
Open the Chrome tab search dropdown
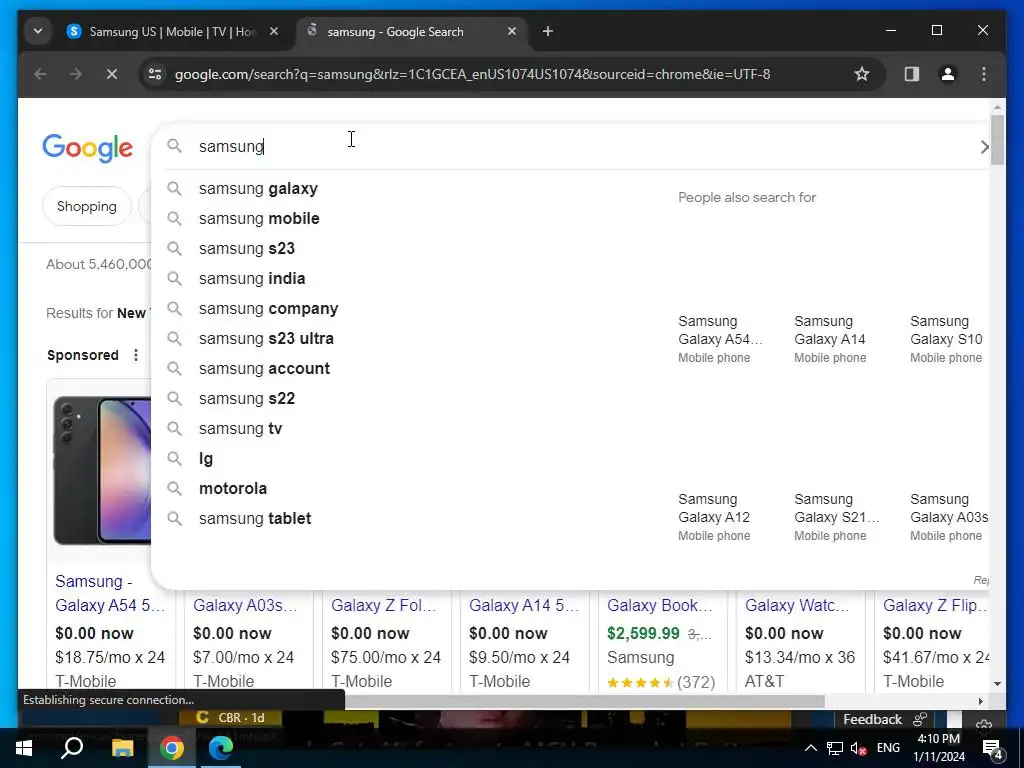pyautogui.click(x=38, y=31)
